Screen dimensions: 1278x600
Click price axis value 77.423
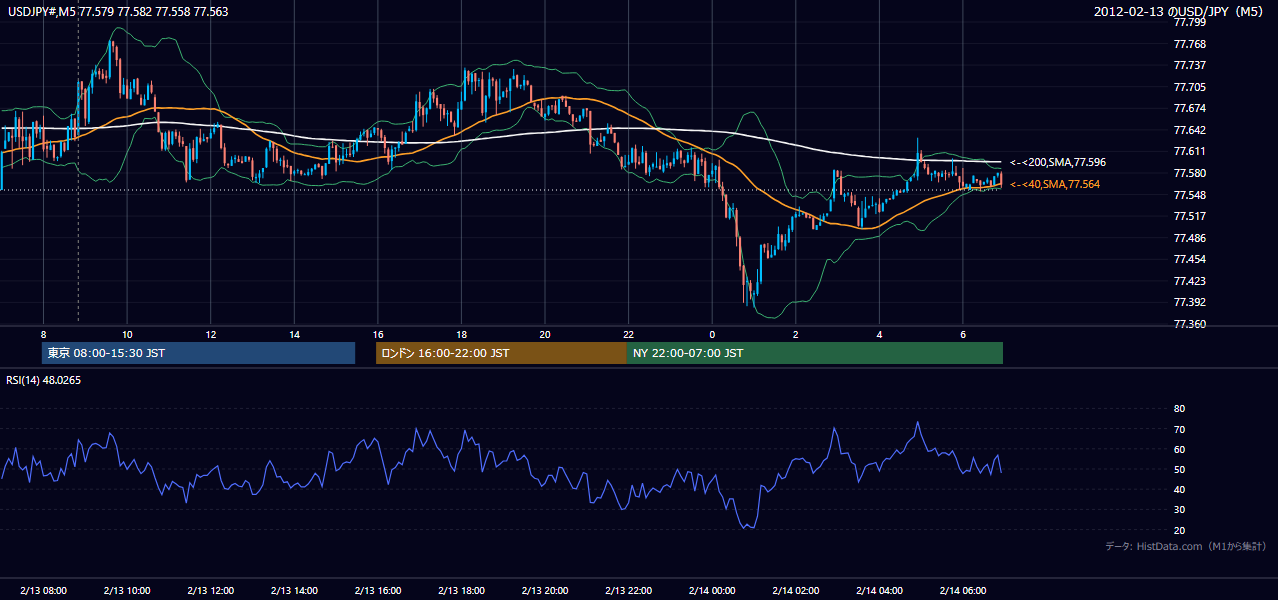point(1189,281)
